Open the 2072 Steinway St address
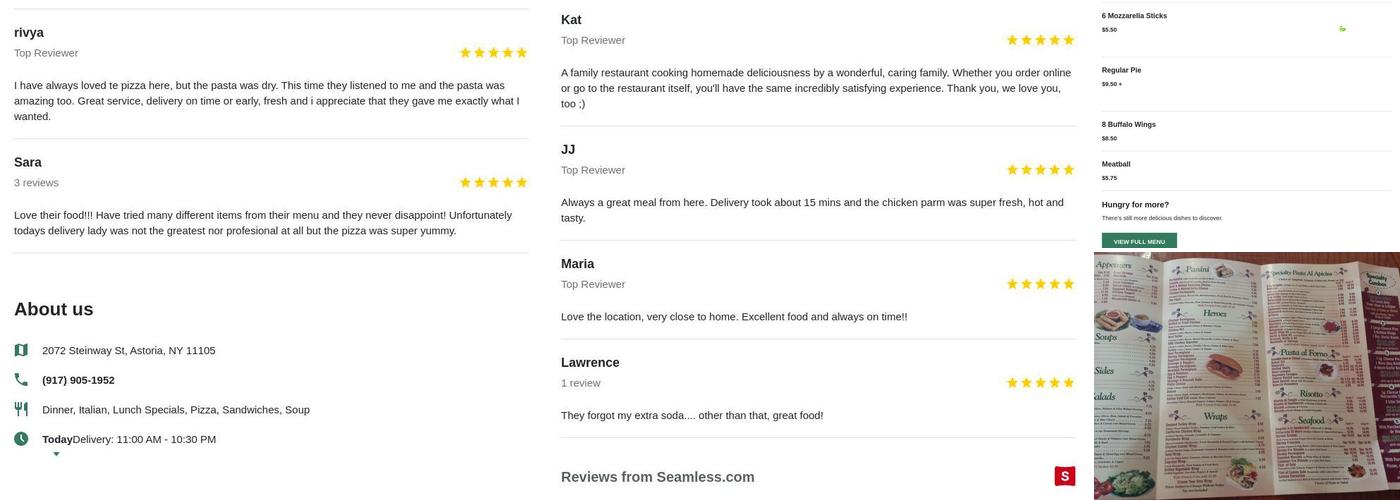 [x=128, y=350]
